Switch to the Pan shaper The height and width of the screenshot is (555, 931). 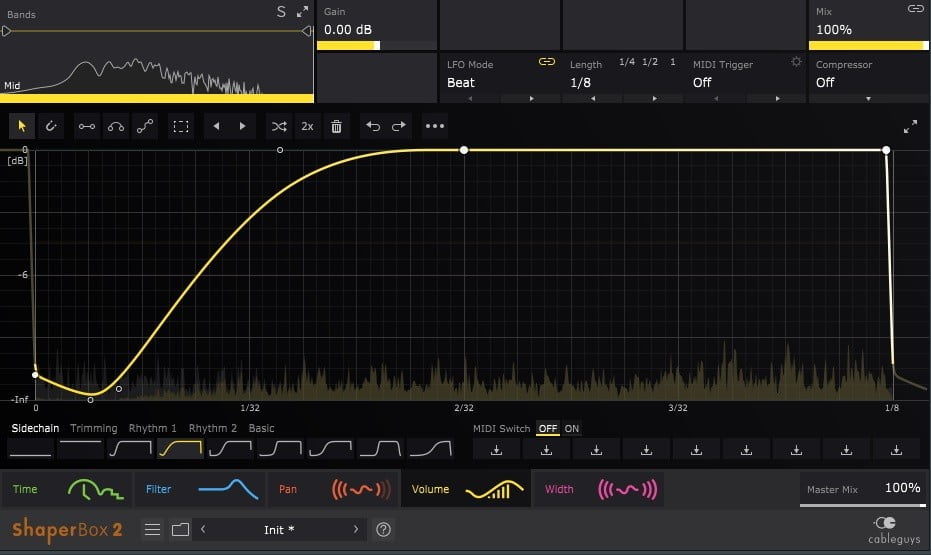(333, 490)
